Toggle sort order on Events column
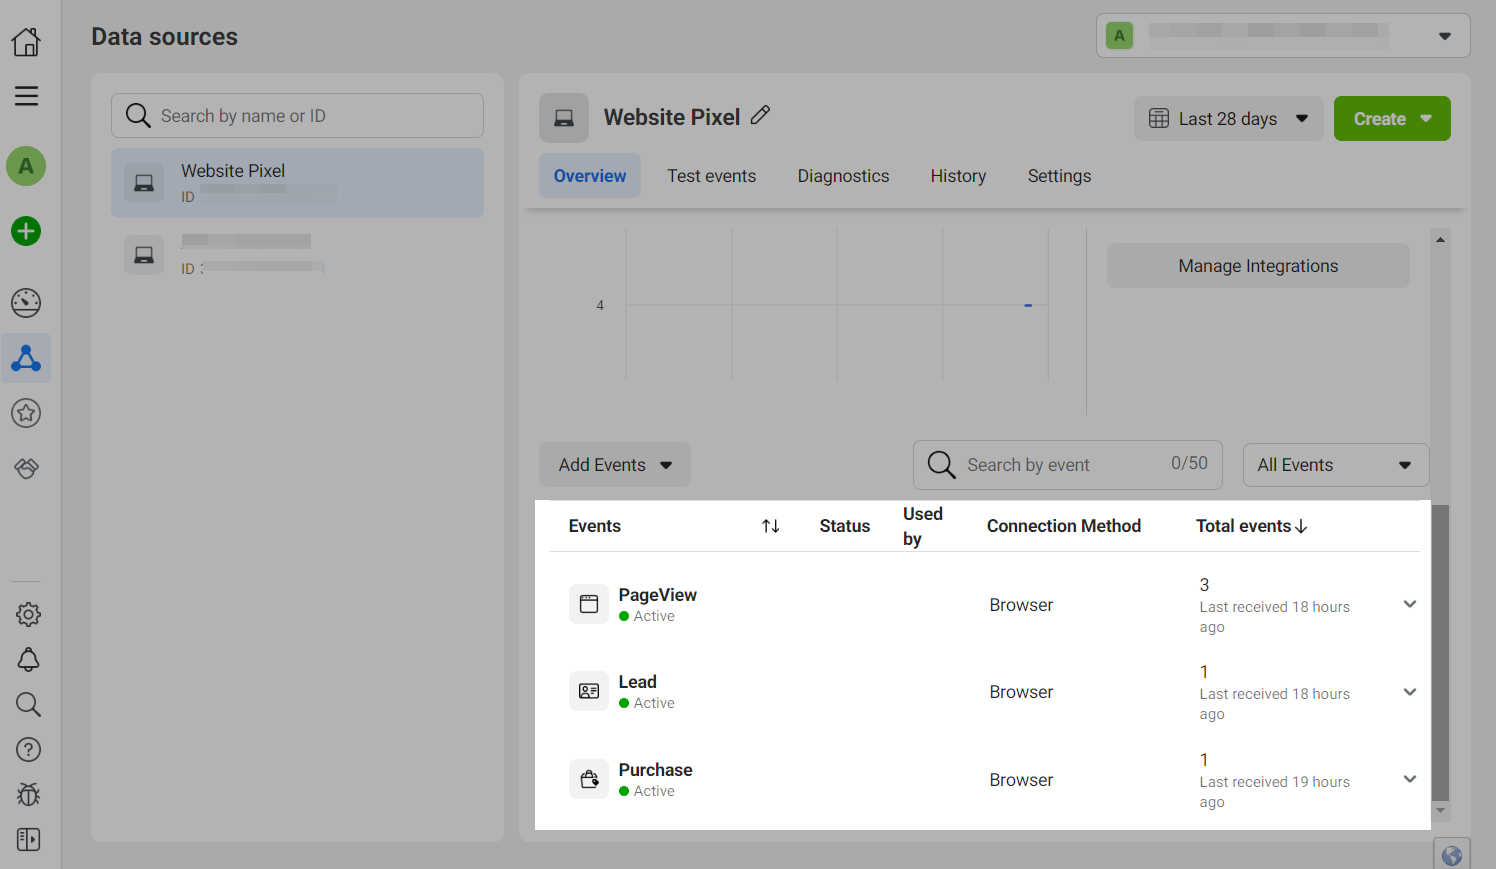 (770, 526)
